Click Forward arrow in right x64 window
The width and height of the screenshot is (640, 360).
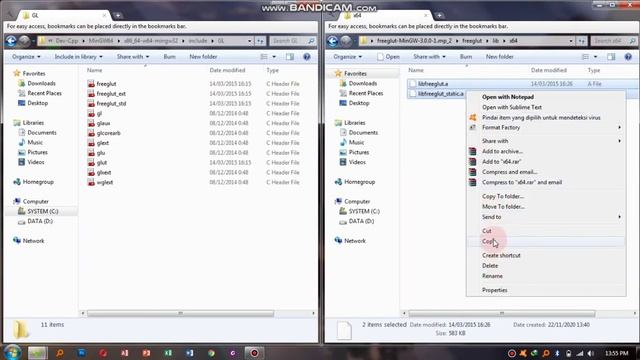point(346,41)
